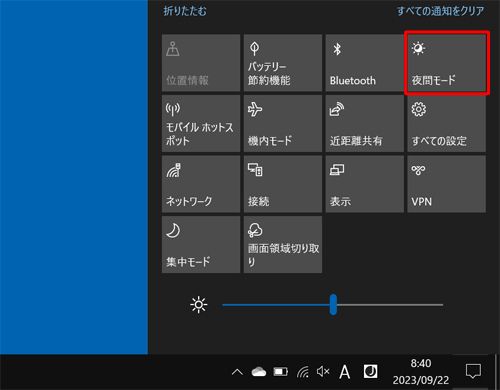This screenshot has height=390, width=500.
Task: Show hidden icons chevron in taskbar
Action: [237, 372]
